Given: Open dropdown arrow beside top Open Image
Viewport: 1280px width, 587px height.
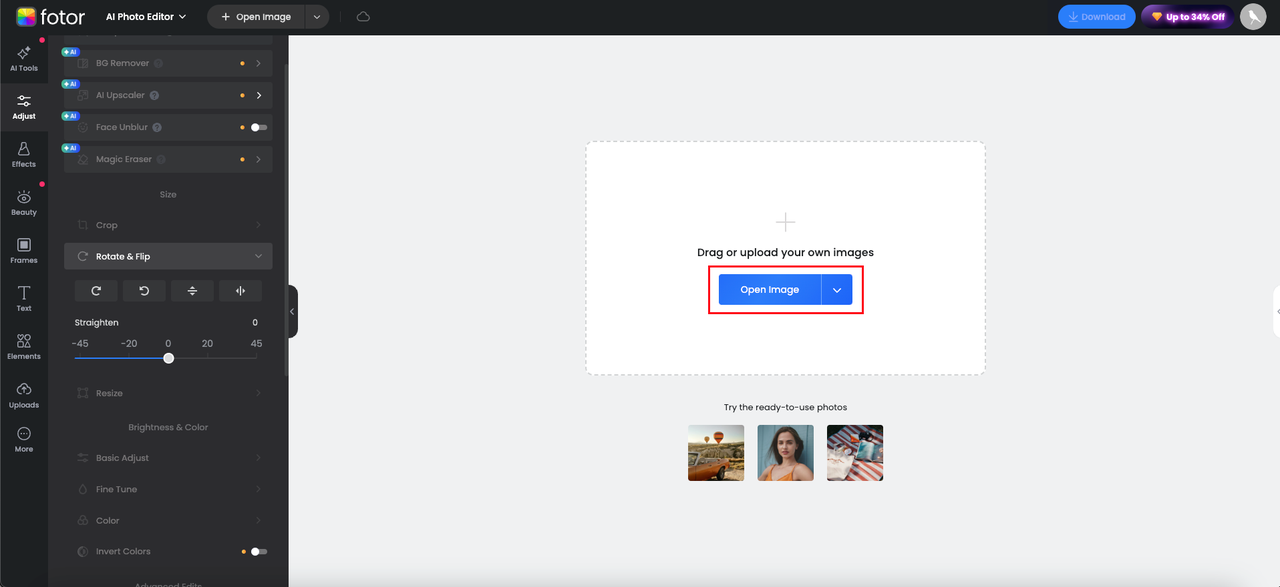Looking at the screenshot, I should coord(317,17).
